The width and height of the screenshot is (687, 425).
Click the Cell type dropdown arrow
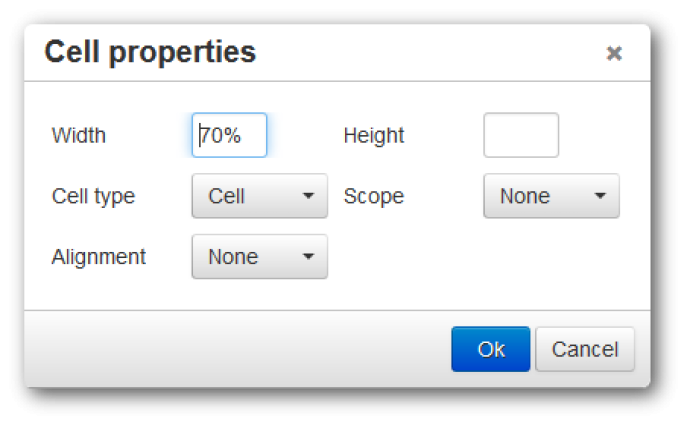click(x=308, y=196)
